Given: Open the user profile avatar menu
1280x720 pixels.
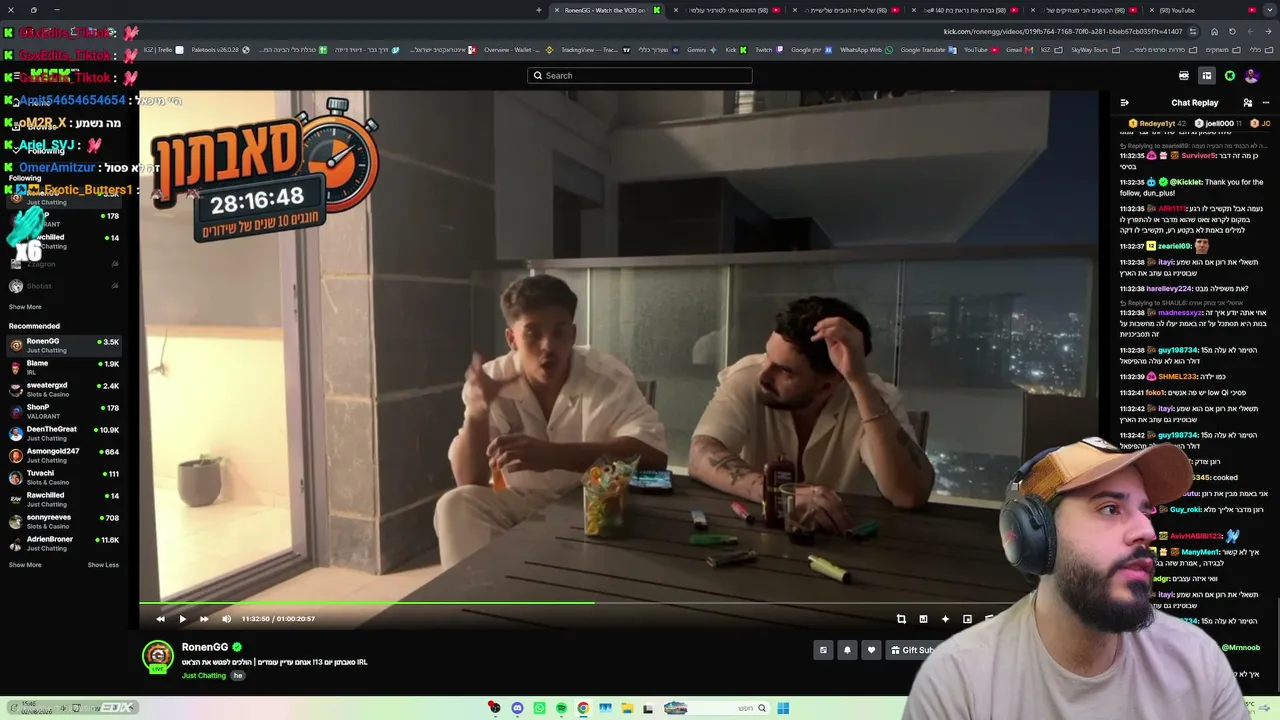Looking at the screenshot, I should click(1252, 76).
